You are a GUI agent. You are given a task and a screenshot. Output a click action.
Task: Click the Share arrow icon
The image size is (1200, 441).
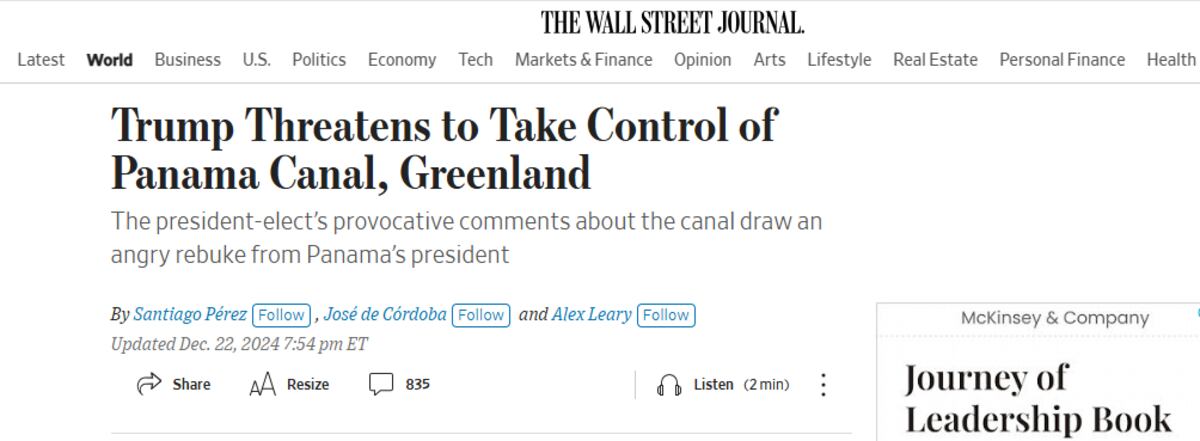[x=149, y=384]
